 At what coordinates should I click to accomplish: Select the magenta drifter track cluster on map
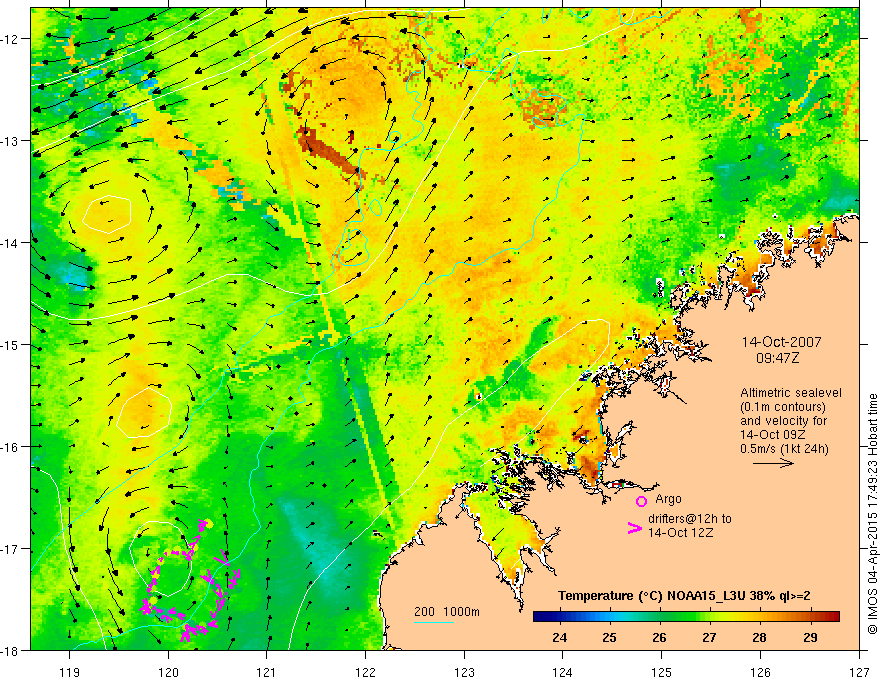point(189,583)
